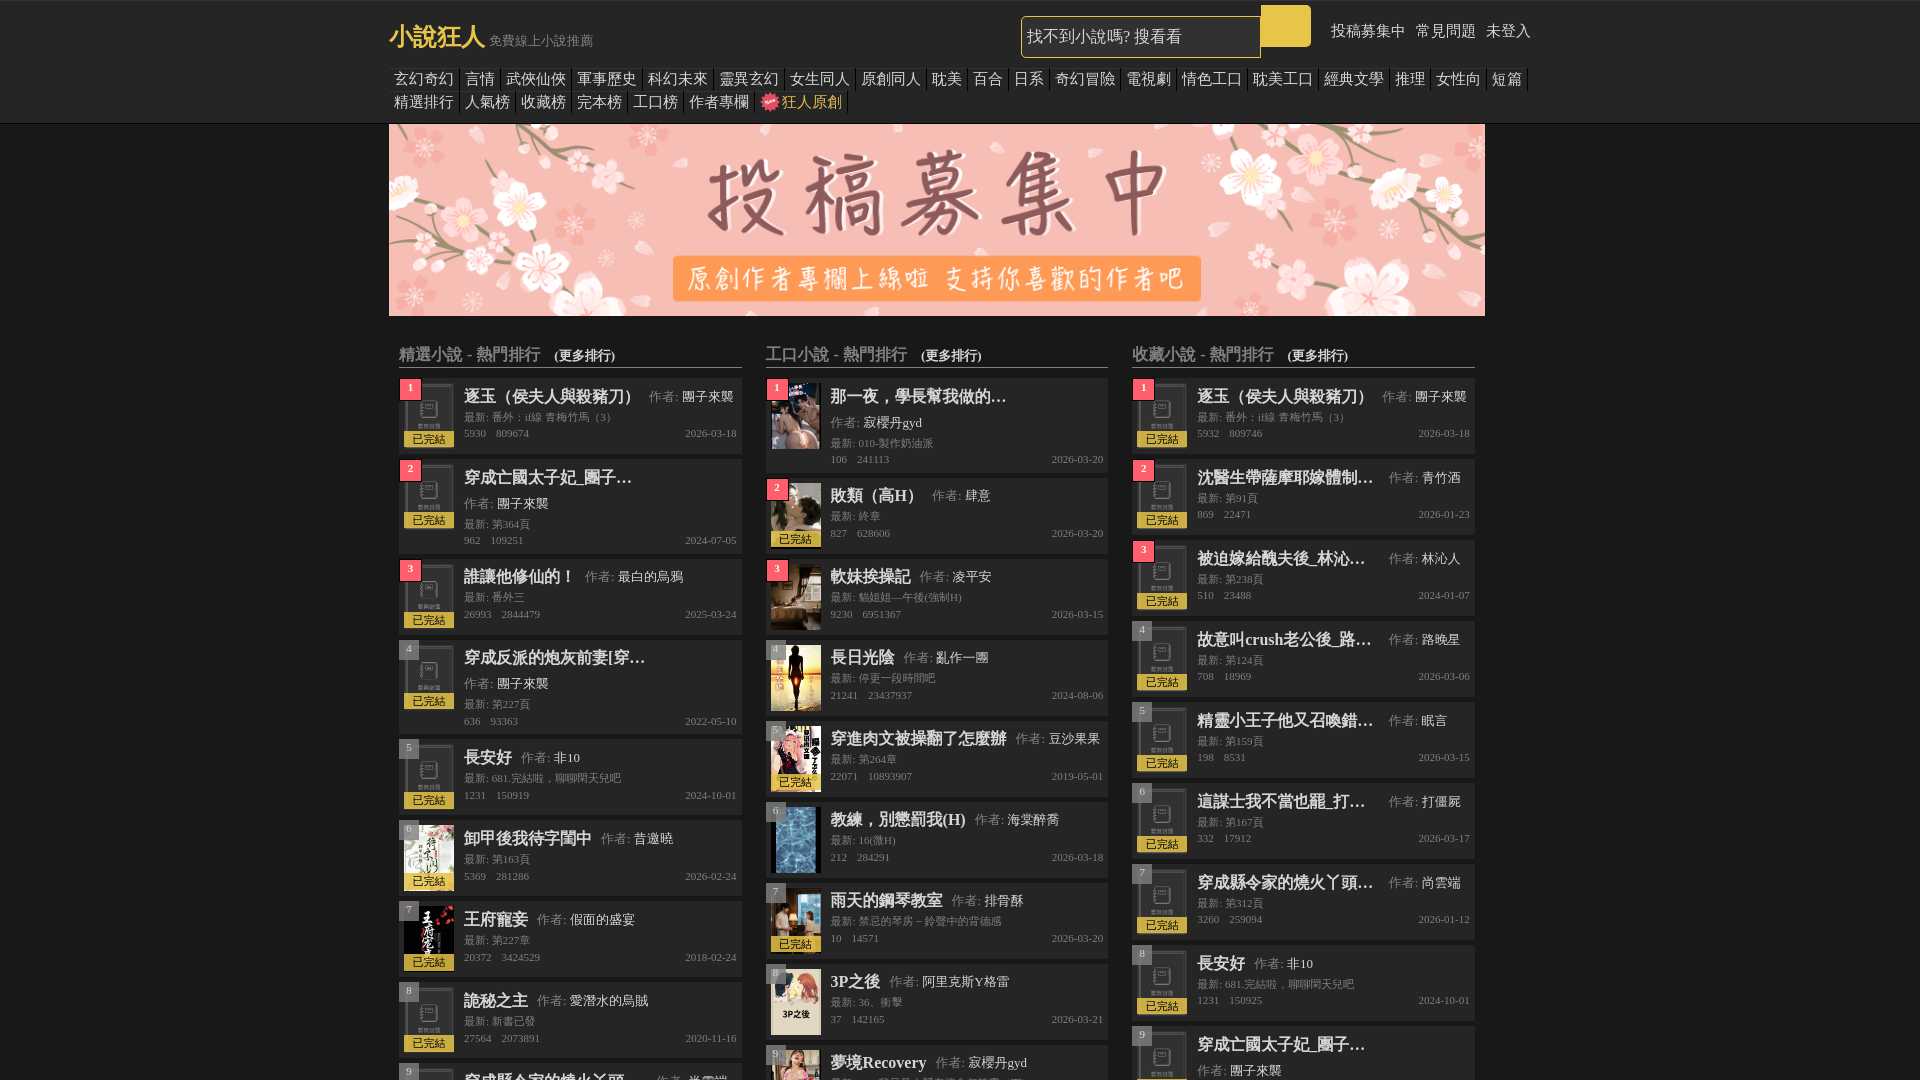Select the 電視劇 category
The image size is (1920, 1080).
(1149, 79)
